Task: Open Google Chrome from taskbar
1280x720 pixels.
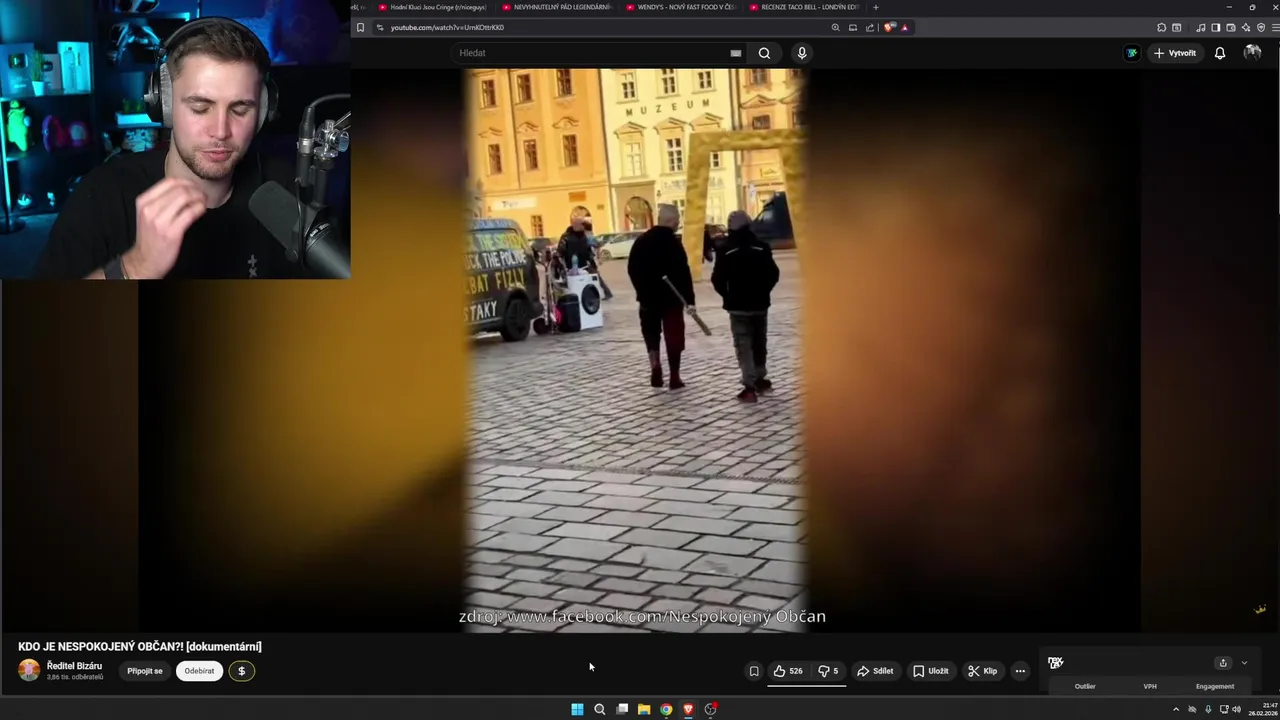Action: point(666,709)
